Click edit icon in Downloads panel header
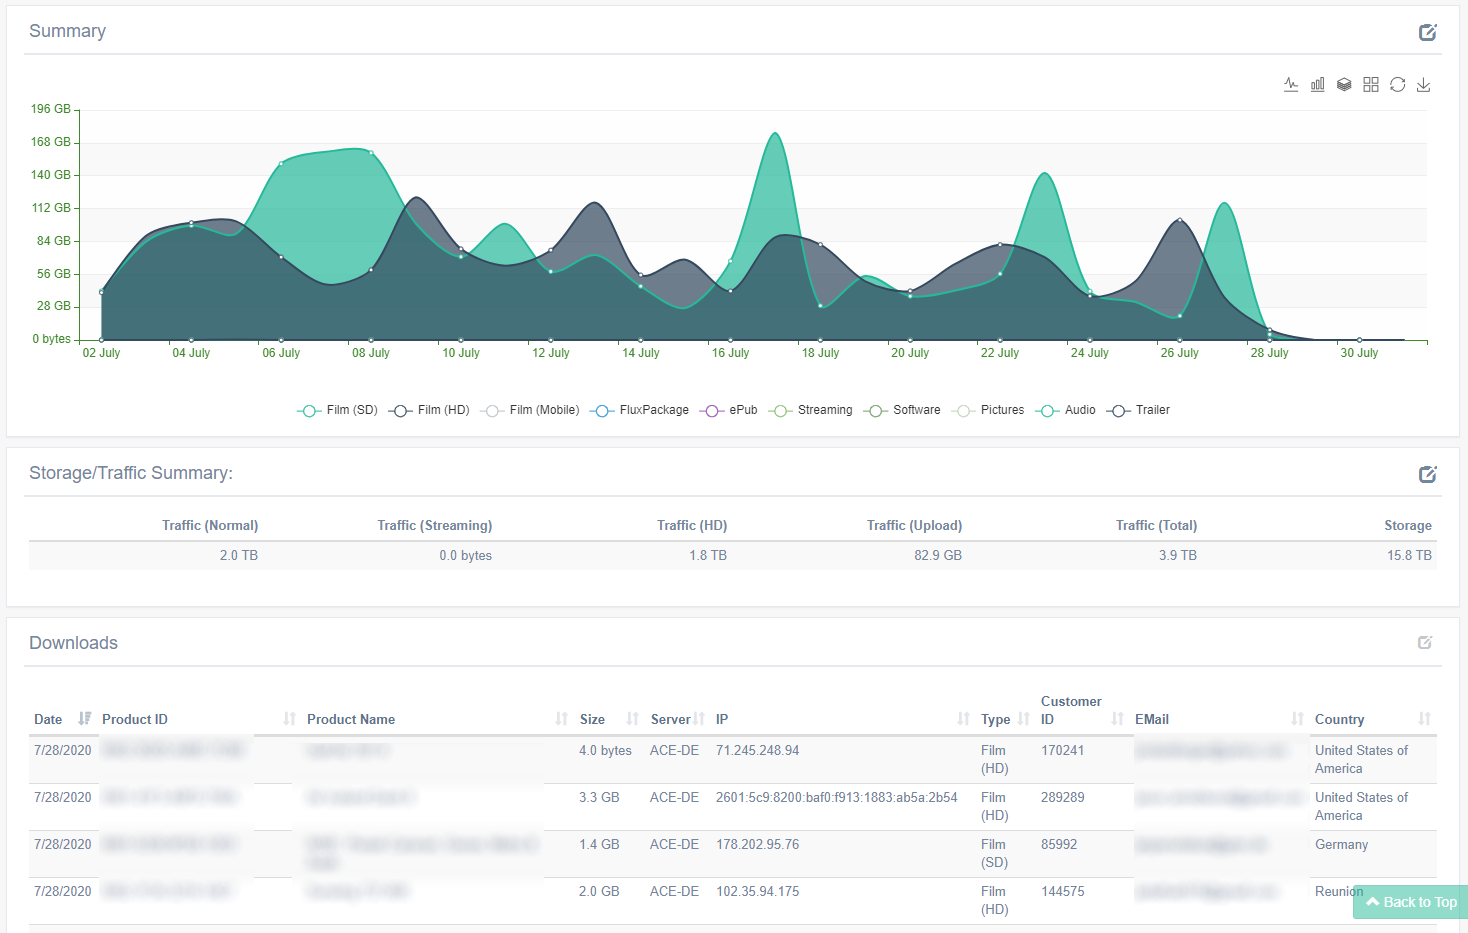Screen dimensions: 1468x933 1425,643
